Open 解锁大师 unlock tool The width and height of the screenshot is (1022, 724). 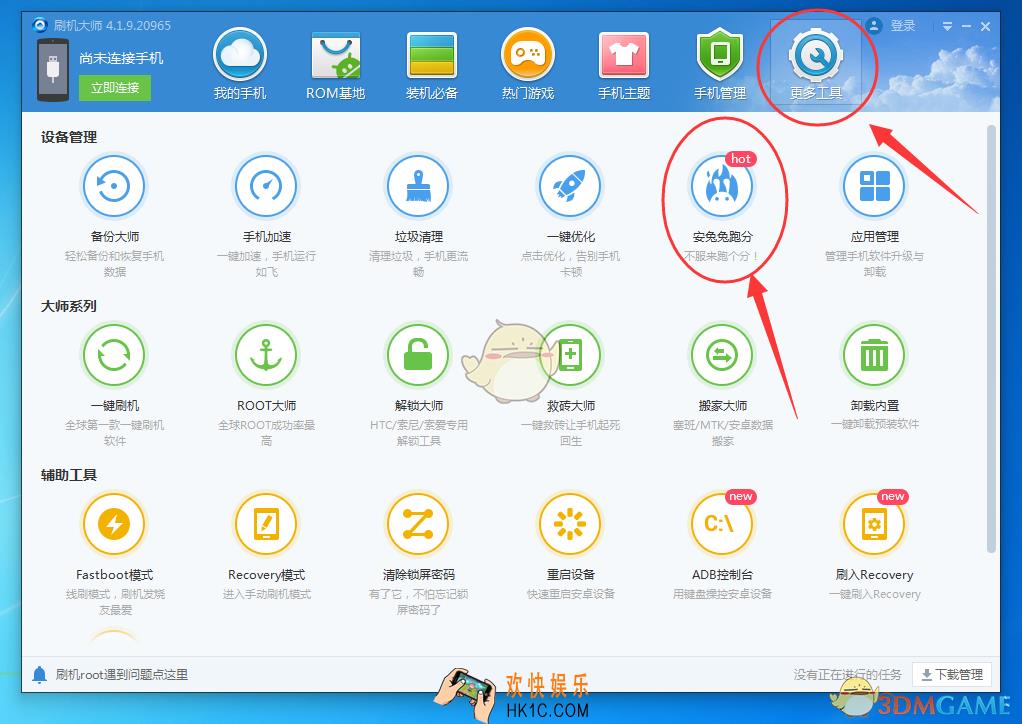click(x=418, y=355)
